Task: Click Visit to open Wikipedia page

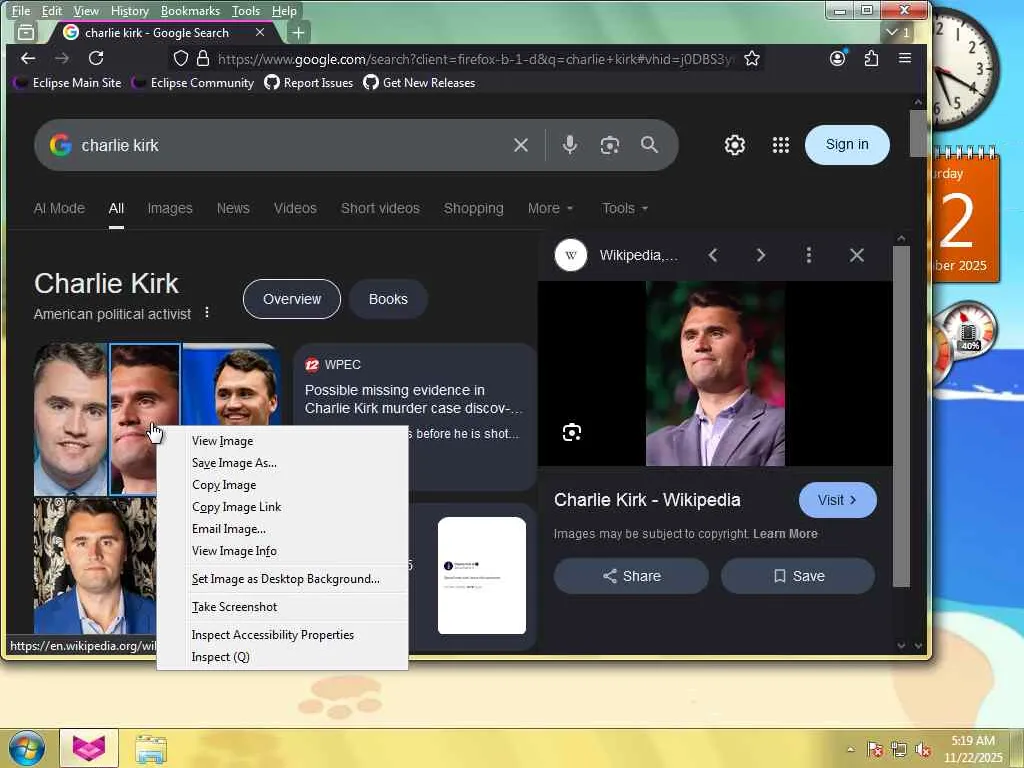Action: click(x=837, y=500)
